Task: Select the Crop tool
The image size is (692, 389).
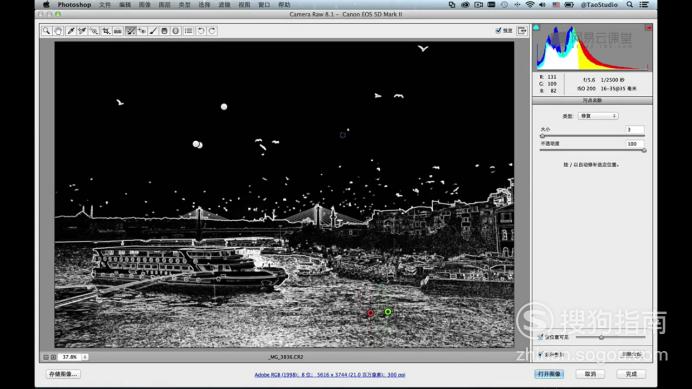Action: click(106, 31)
